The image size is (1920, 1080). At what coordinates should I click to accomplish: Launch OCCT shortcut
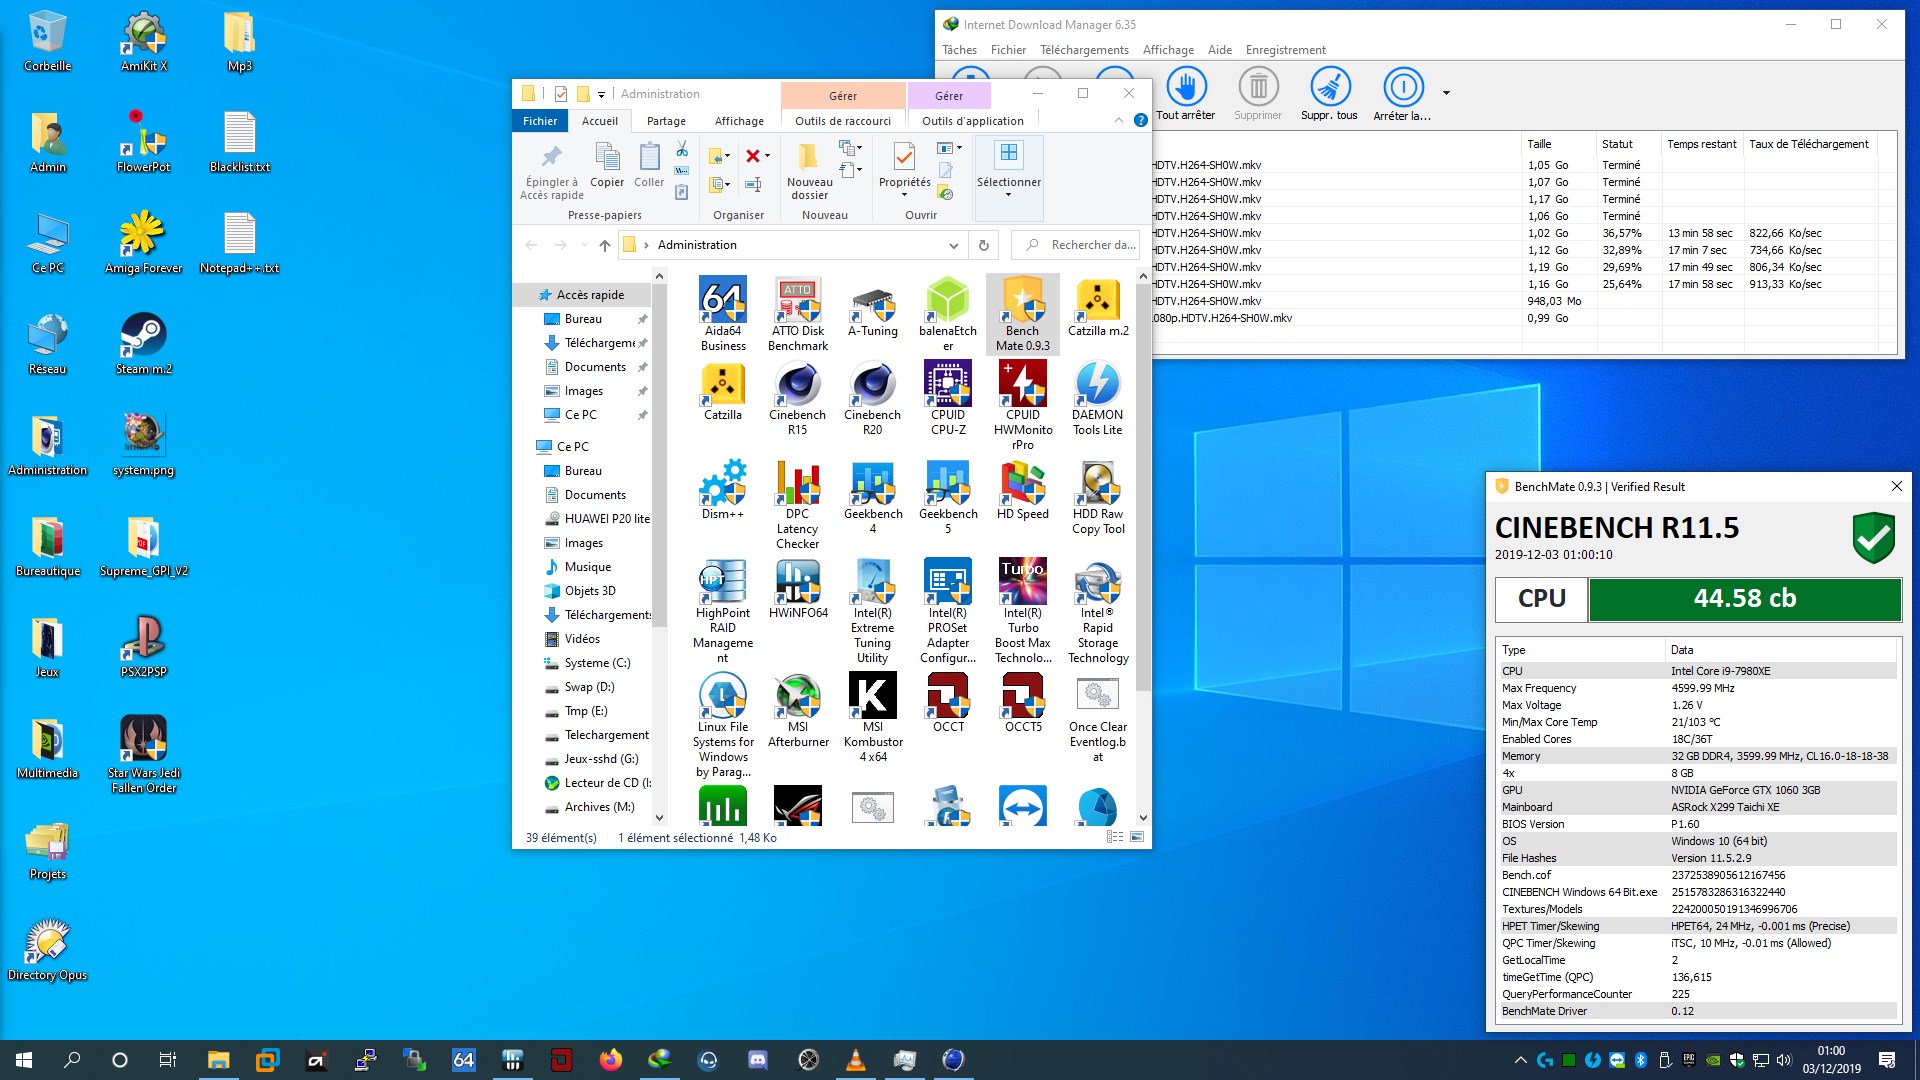click(948, 703)
